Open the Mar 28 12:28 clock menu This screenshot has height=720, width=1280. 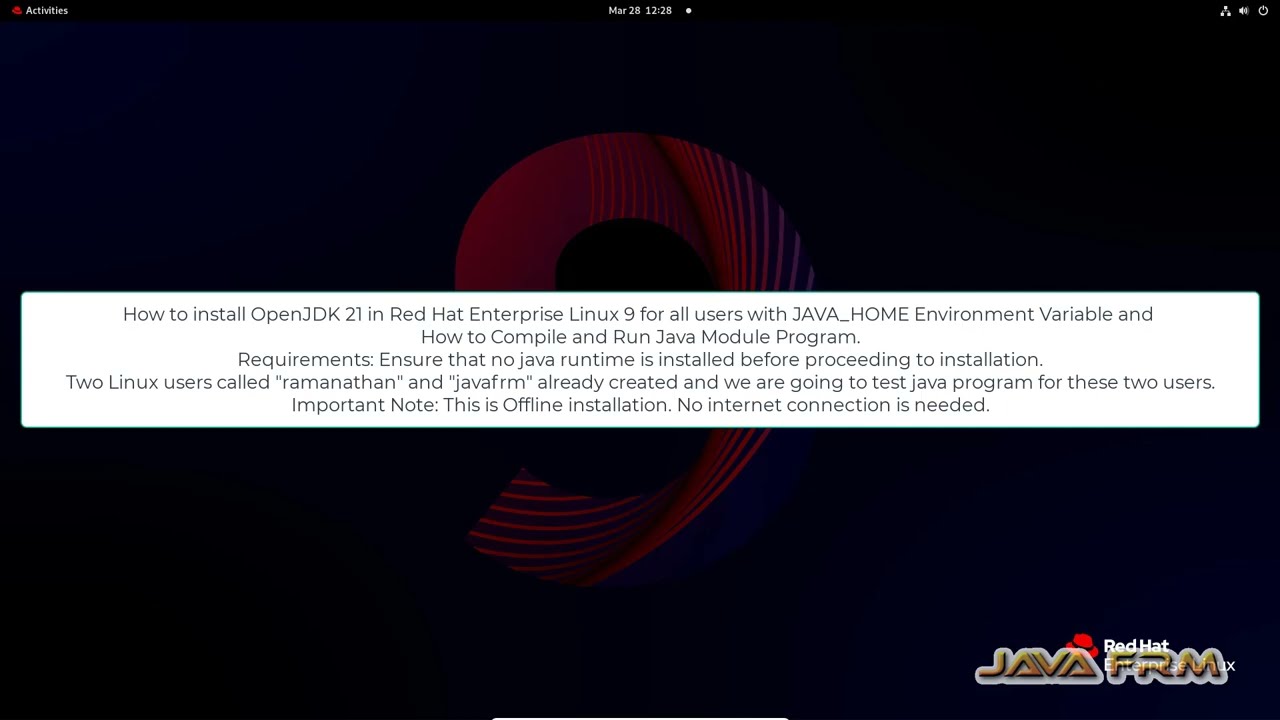pyautogui.click(x=640, y=10)
